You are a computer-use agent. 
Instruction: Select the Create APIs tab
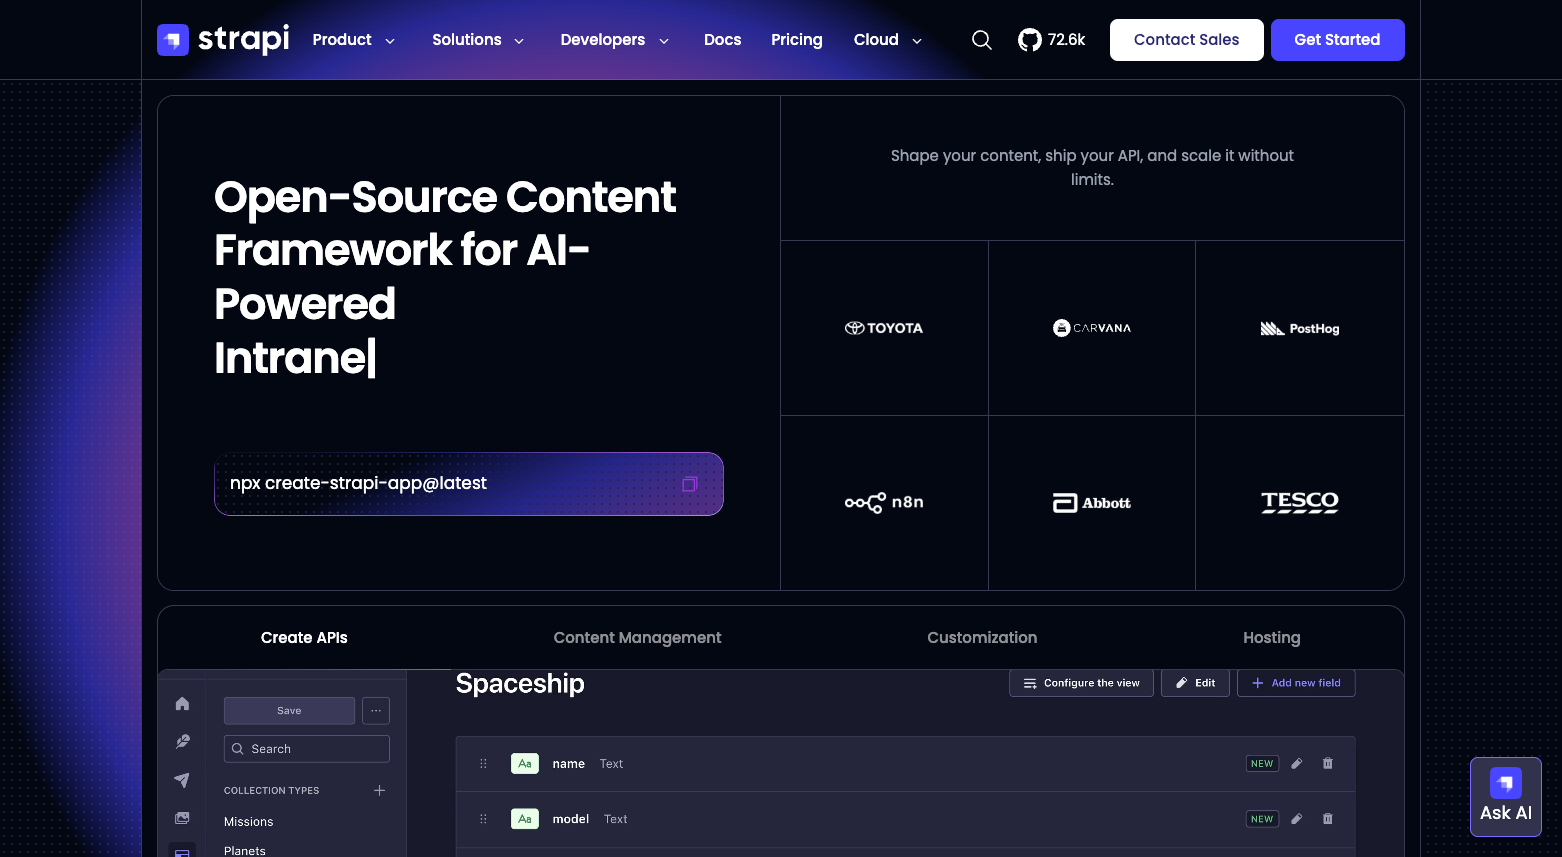click(304, 638)
